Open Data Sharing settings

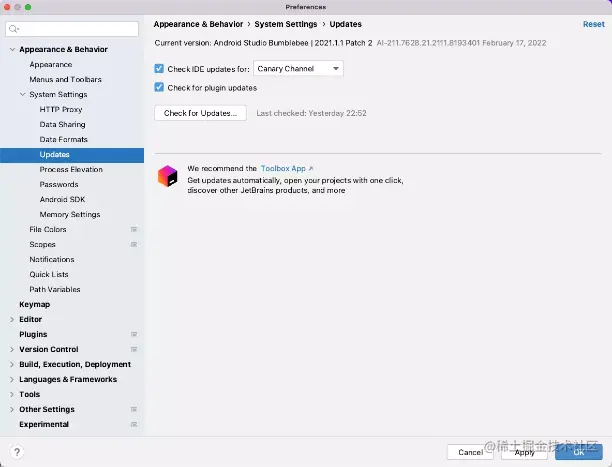(62, 124)
